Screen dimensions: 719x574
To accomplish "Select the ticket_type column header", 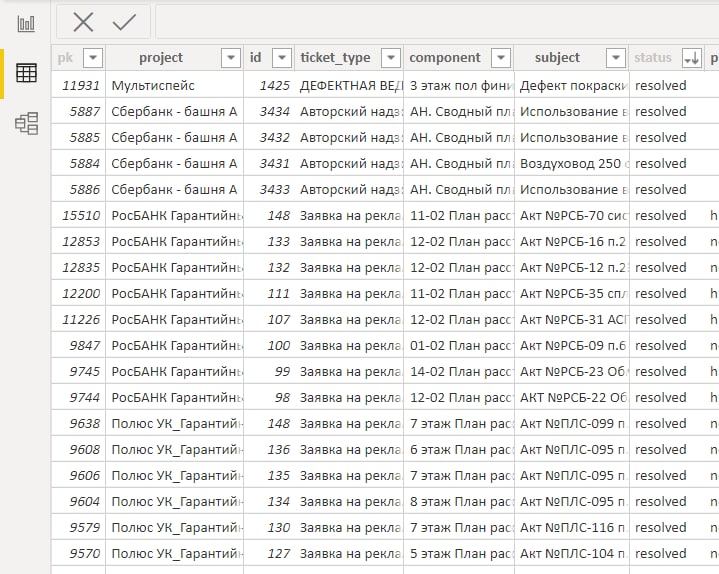I will click(x=336, y=58).
